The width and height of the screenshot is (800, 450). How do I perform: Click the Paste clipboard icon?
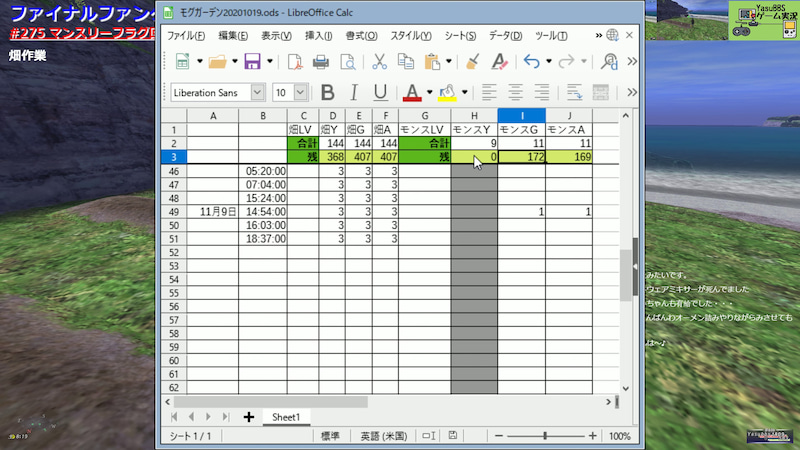click(432, 62)
